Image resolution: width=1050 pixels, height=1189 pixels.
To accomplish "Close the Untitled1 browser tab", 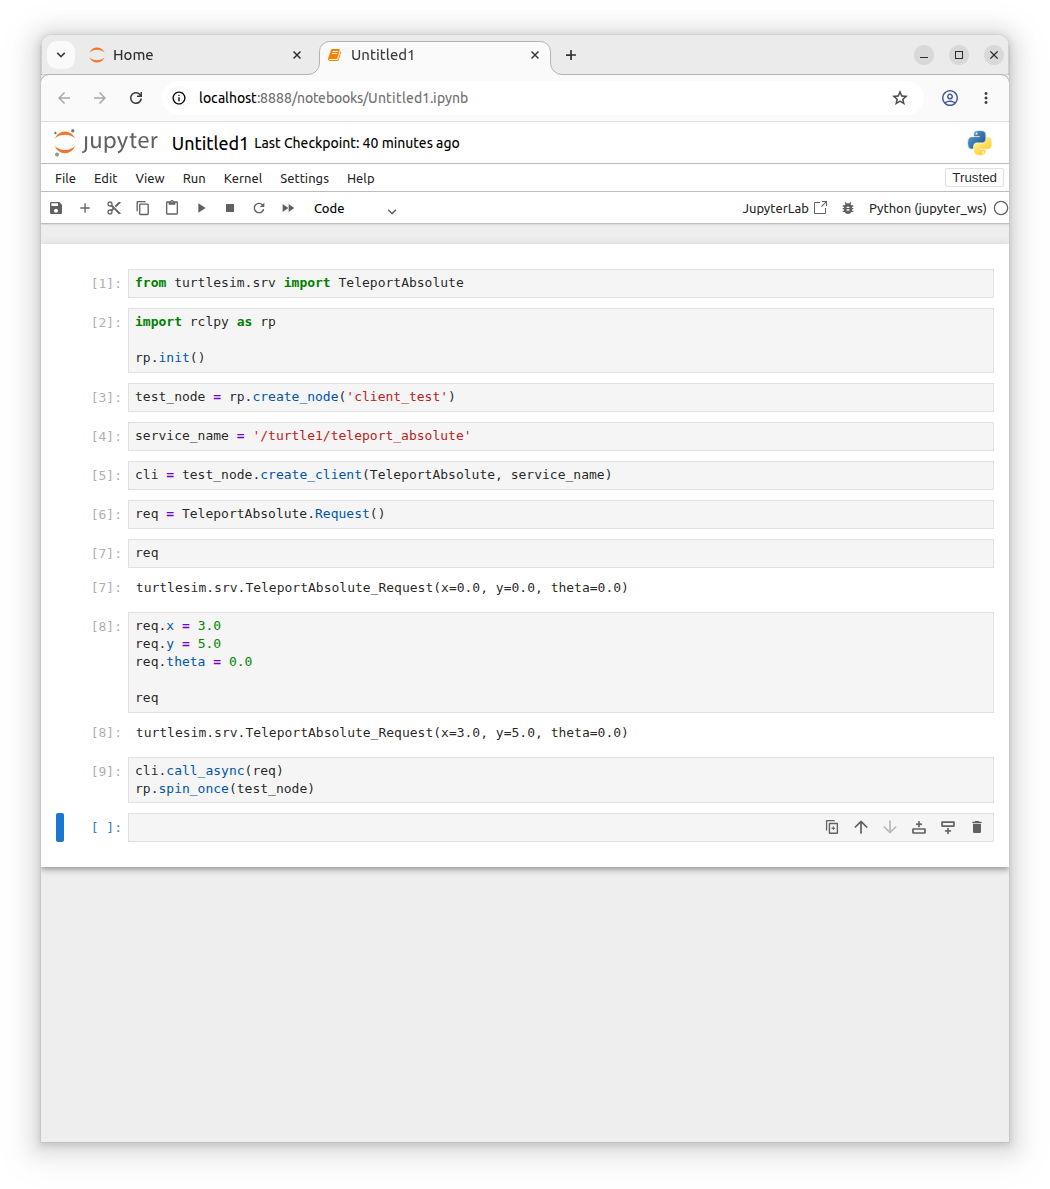I will click(534, 55).
